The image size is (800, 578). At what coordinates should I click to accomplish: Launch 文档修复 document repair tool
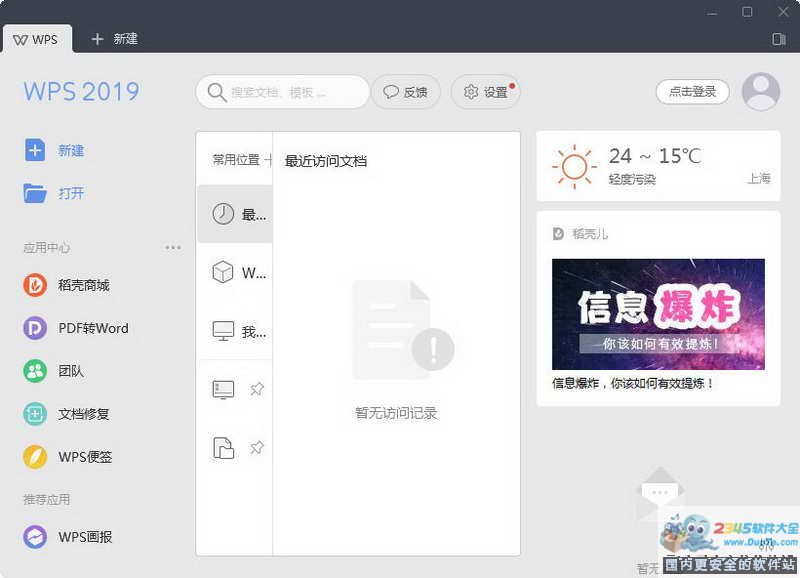pyautogui.click(x=33, y=414)
